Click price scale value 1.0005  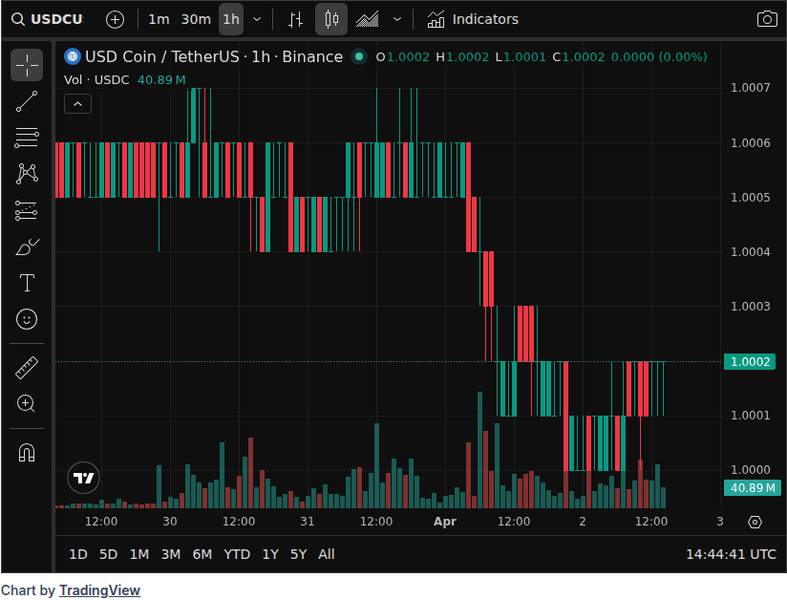750,197
